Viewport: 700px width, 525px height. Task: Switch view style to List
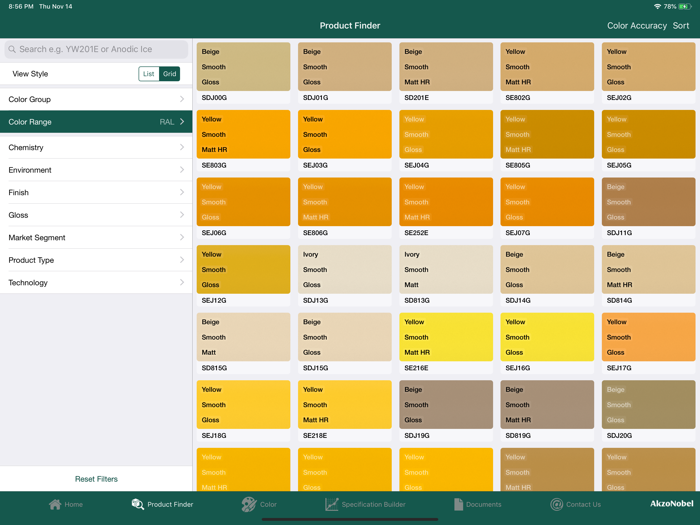149,74
